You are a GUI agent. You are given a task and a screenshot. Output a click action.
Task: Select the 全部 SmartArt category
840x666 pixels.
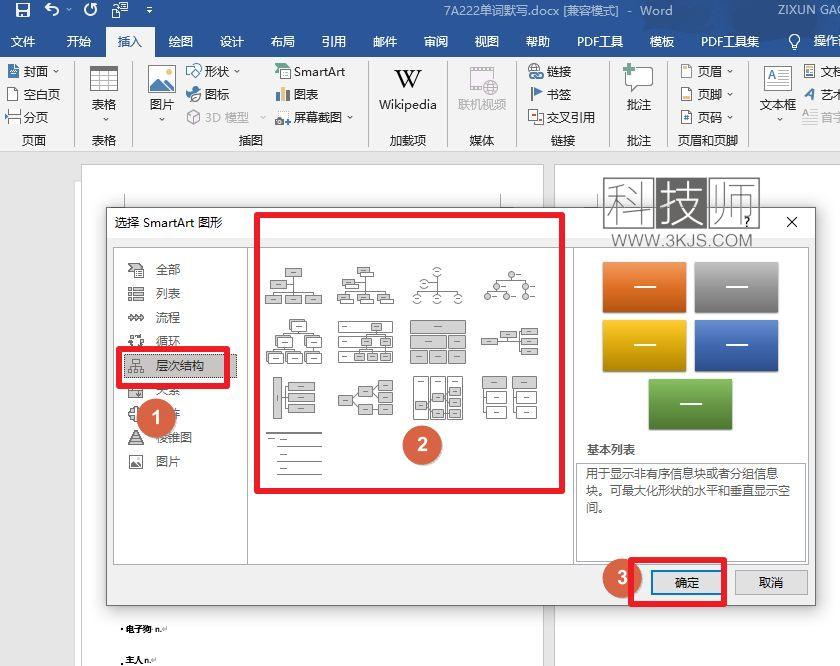click(154, 270)
